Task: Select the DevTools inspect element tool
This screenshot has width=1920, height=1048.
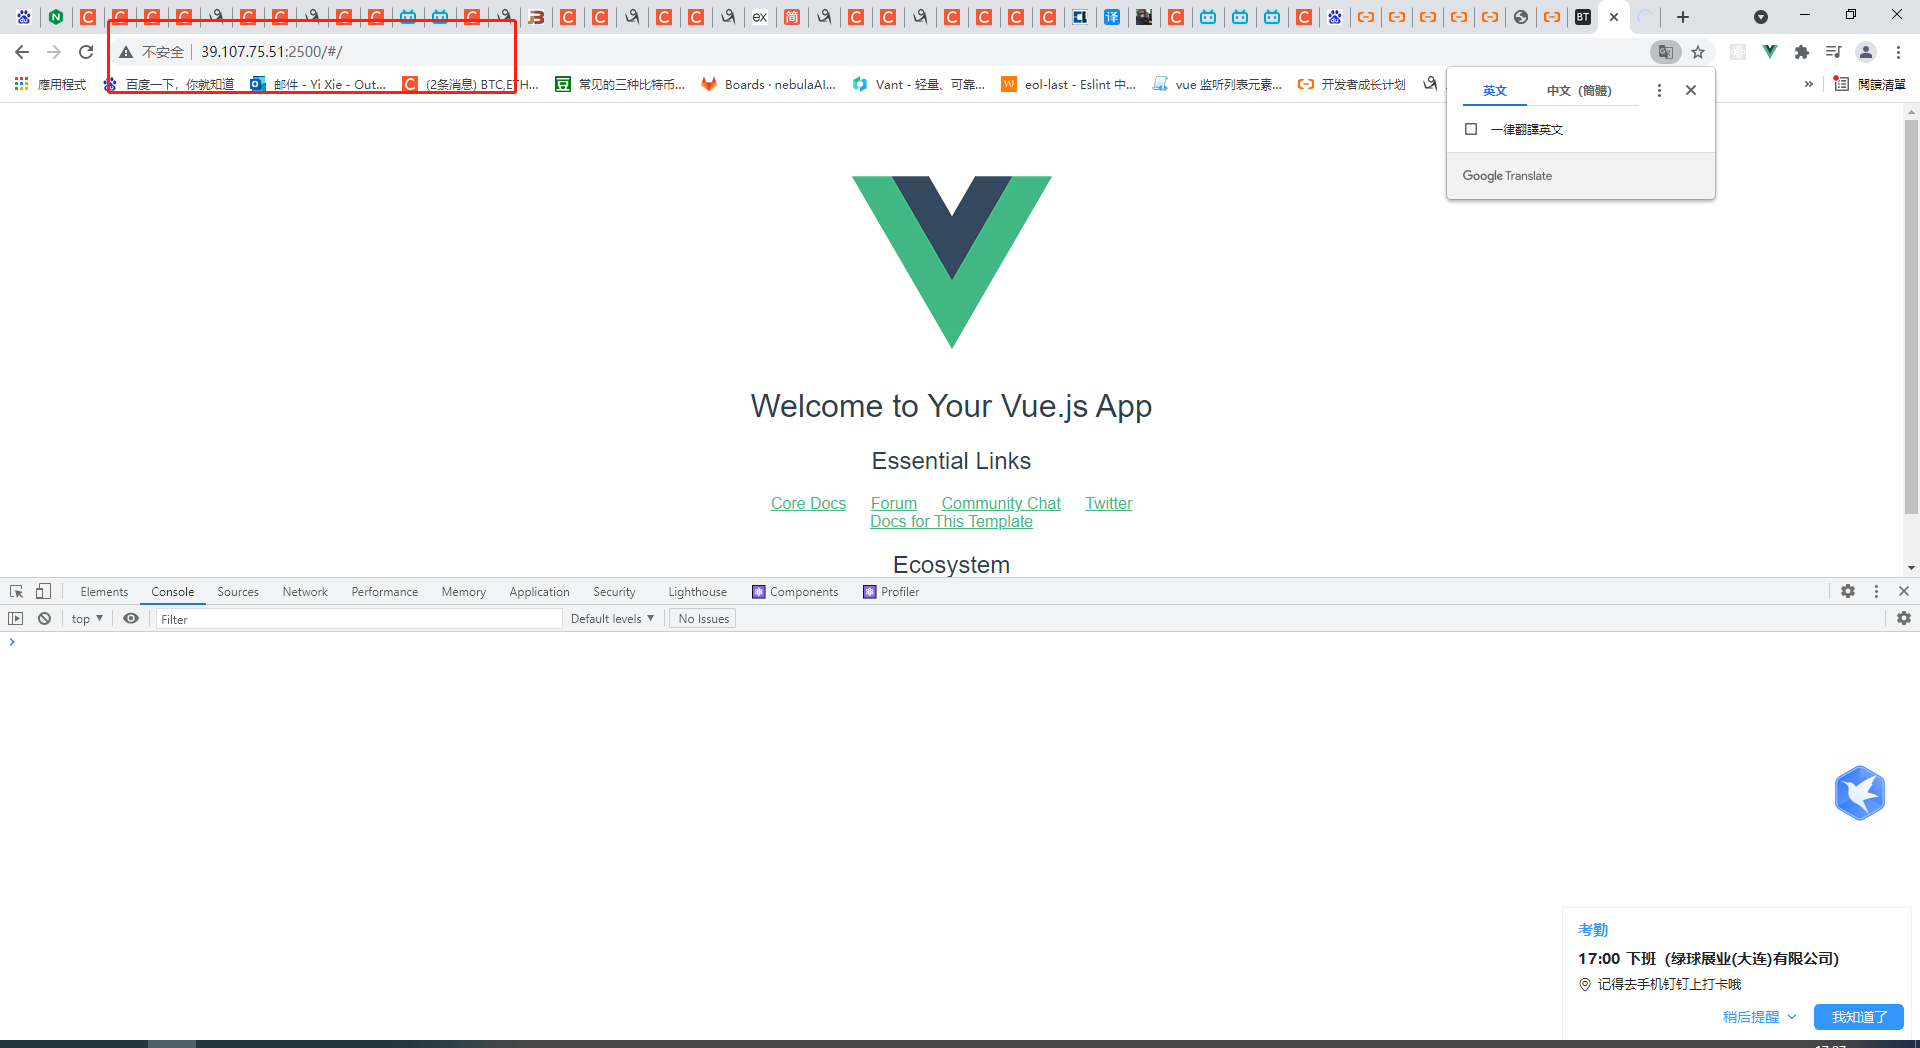Action: pyautogui.click(x=16, y=592)
